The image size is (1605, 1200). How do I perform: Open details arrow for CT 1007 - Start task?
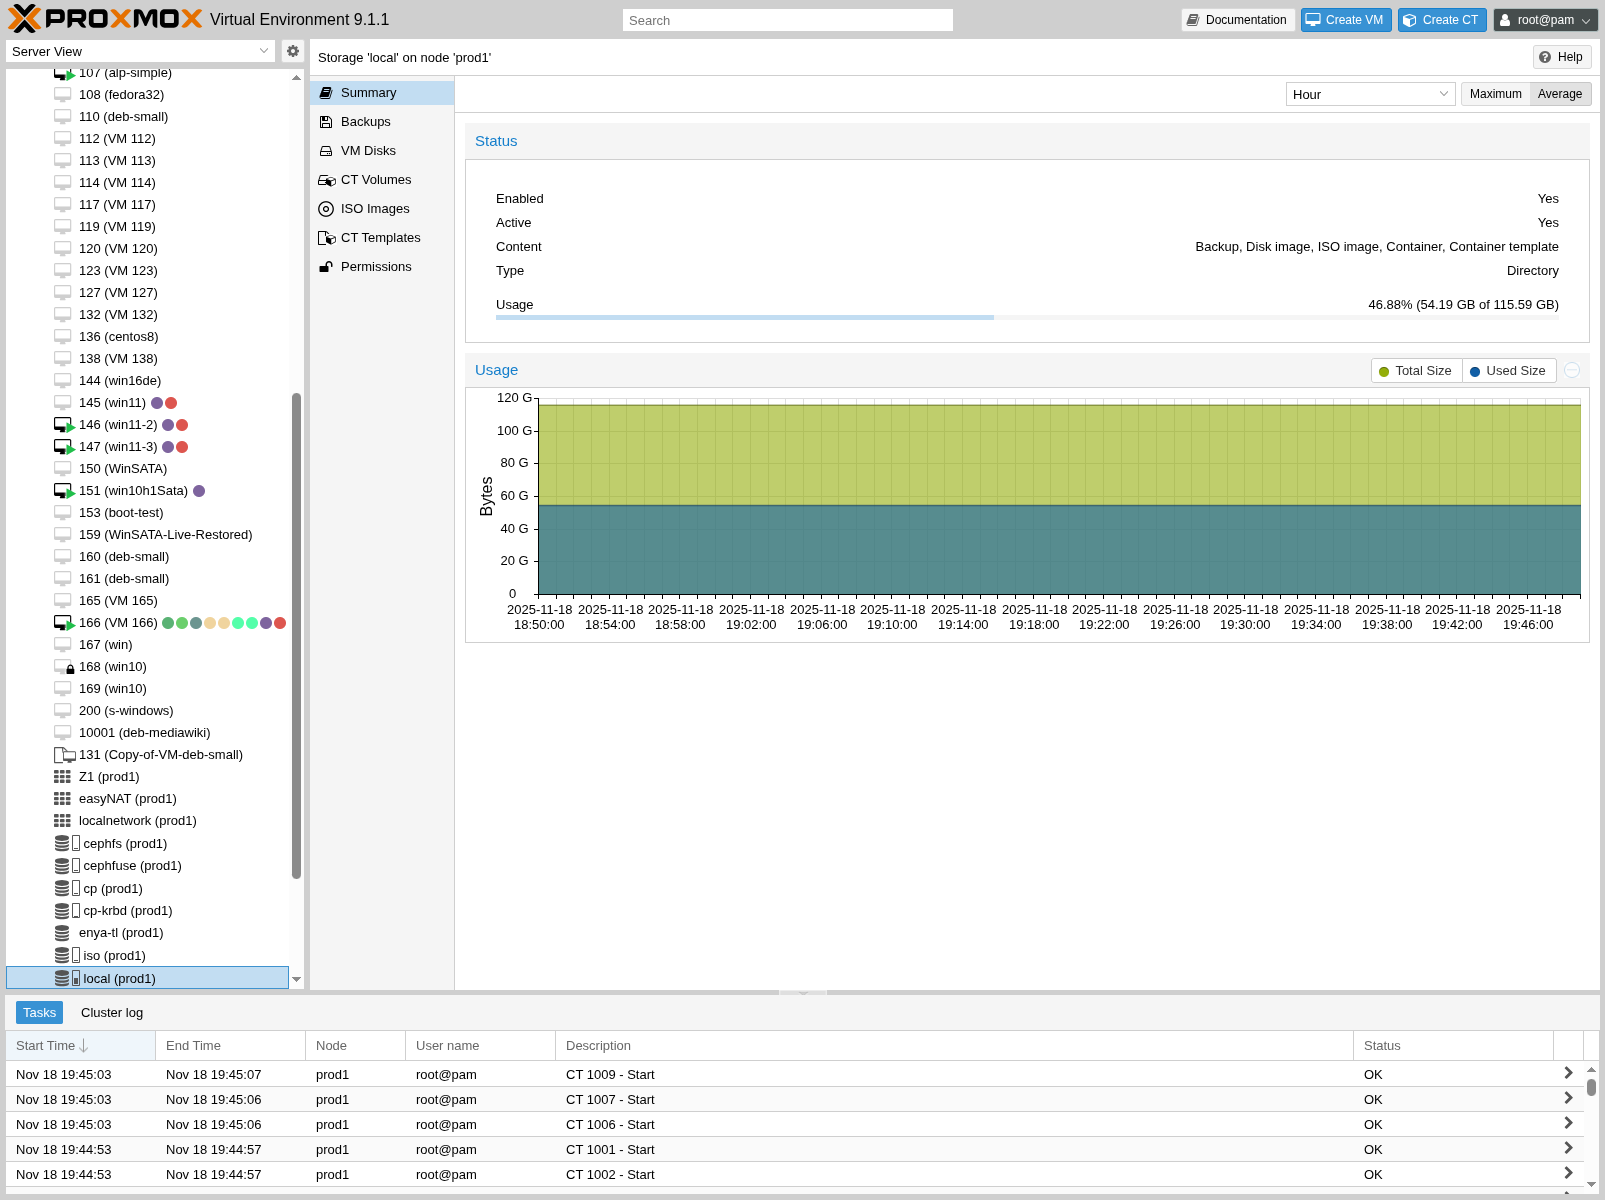(1568, 1098)
